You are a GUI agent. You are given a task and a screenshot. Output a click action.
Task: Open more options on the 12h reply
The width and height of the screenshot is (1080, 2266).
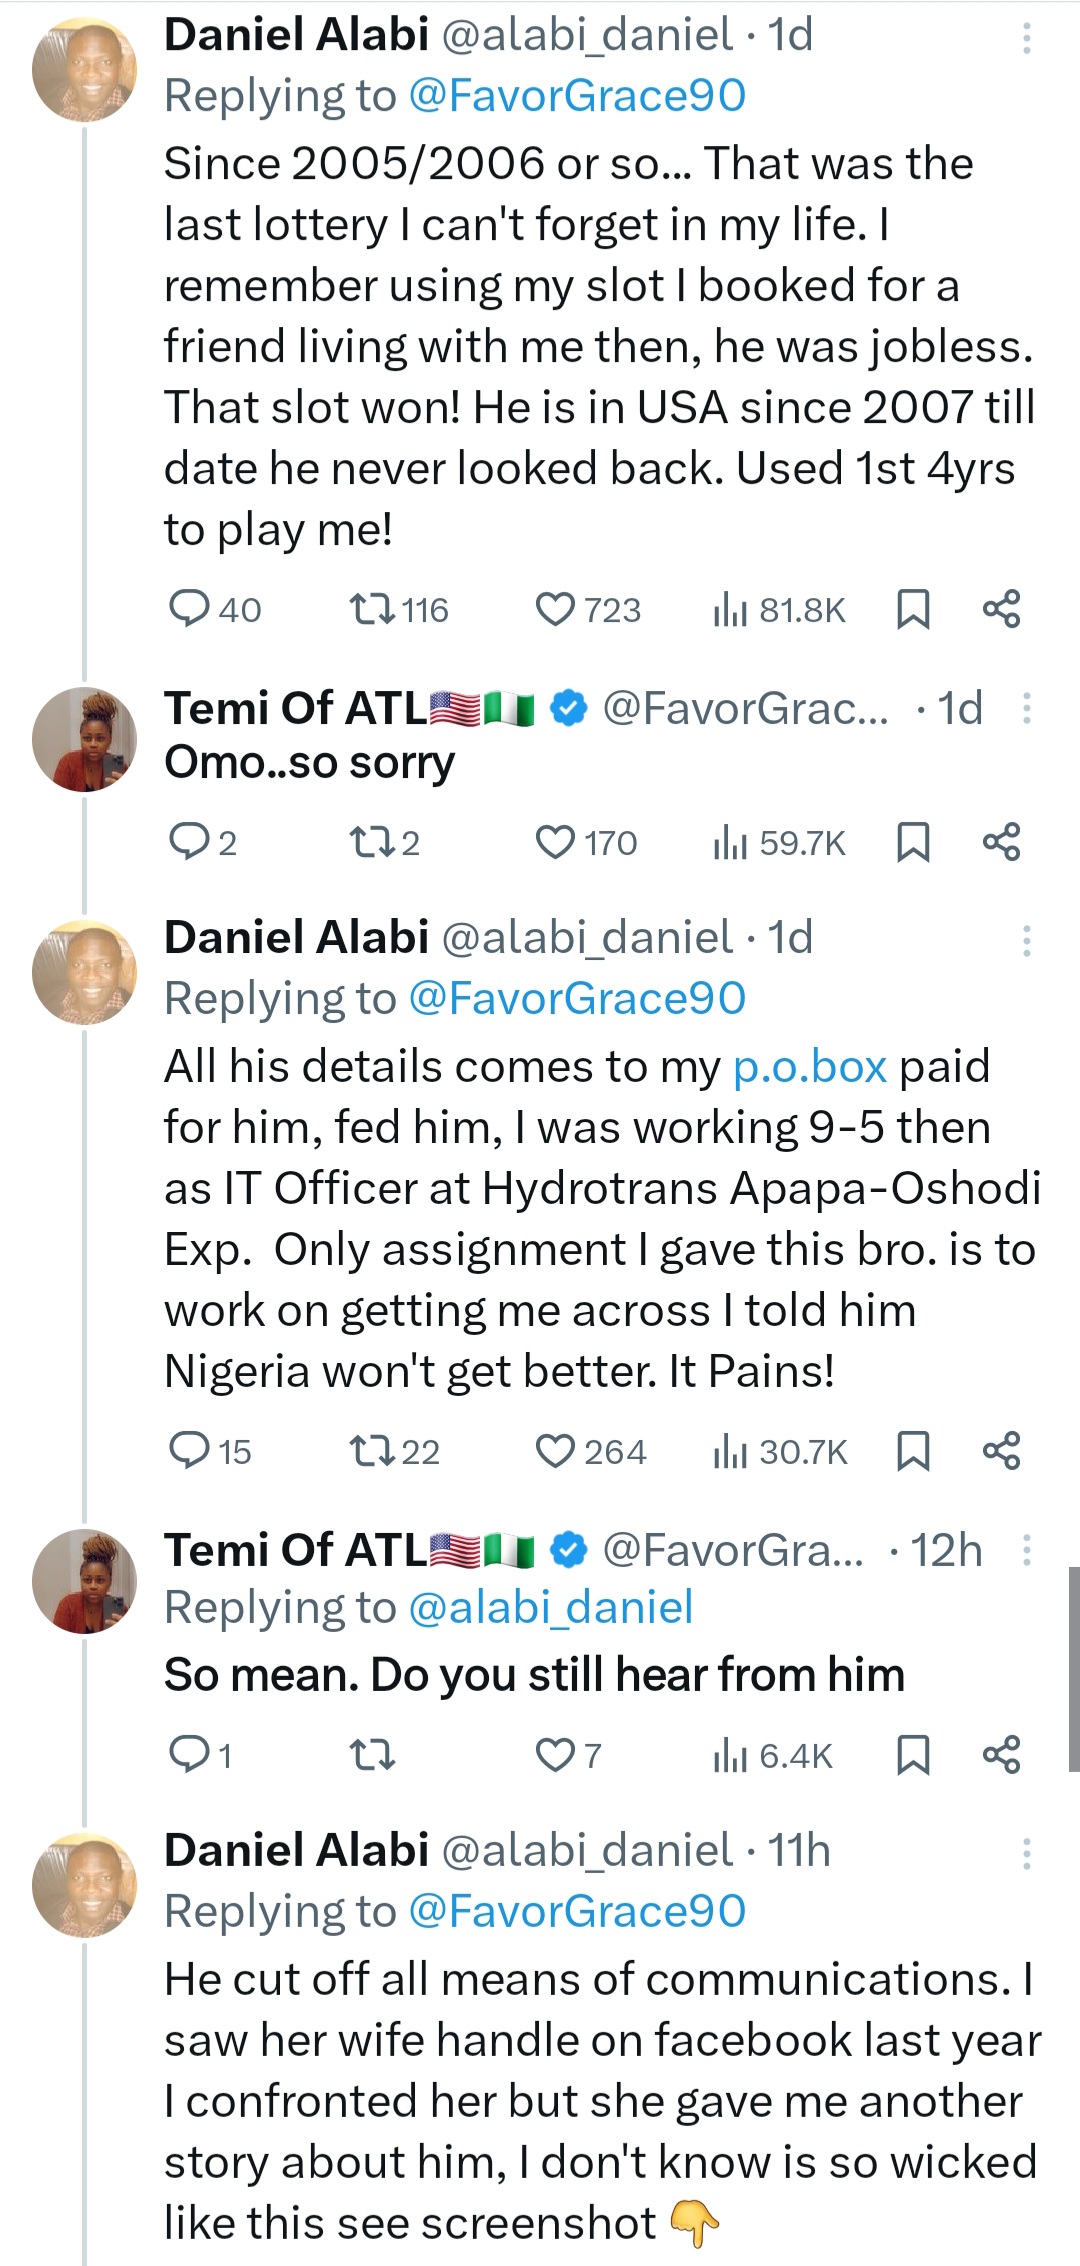(1026, 1551)
